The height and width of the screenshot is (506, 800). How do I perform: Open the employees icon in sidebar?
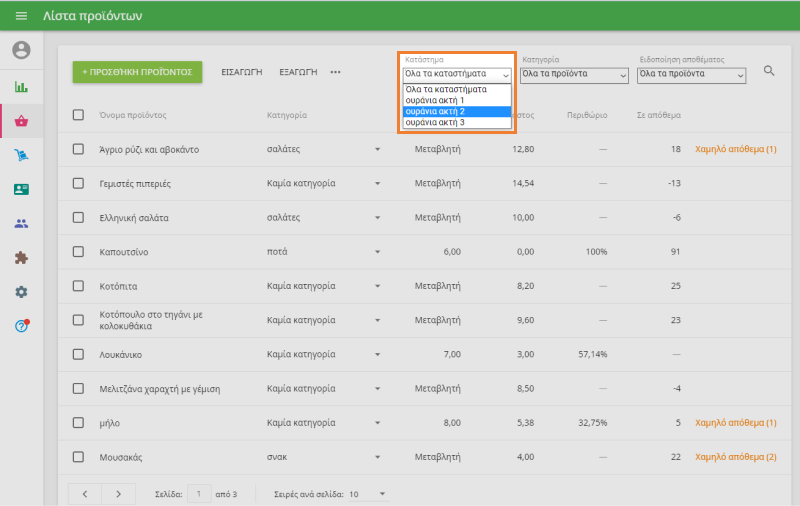21,223
